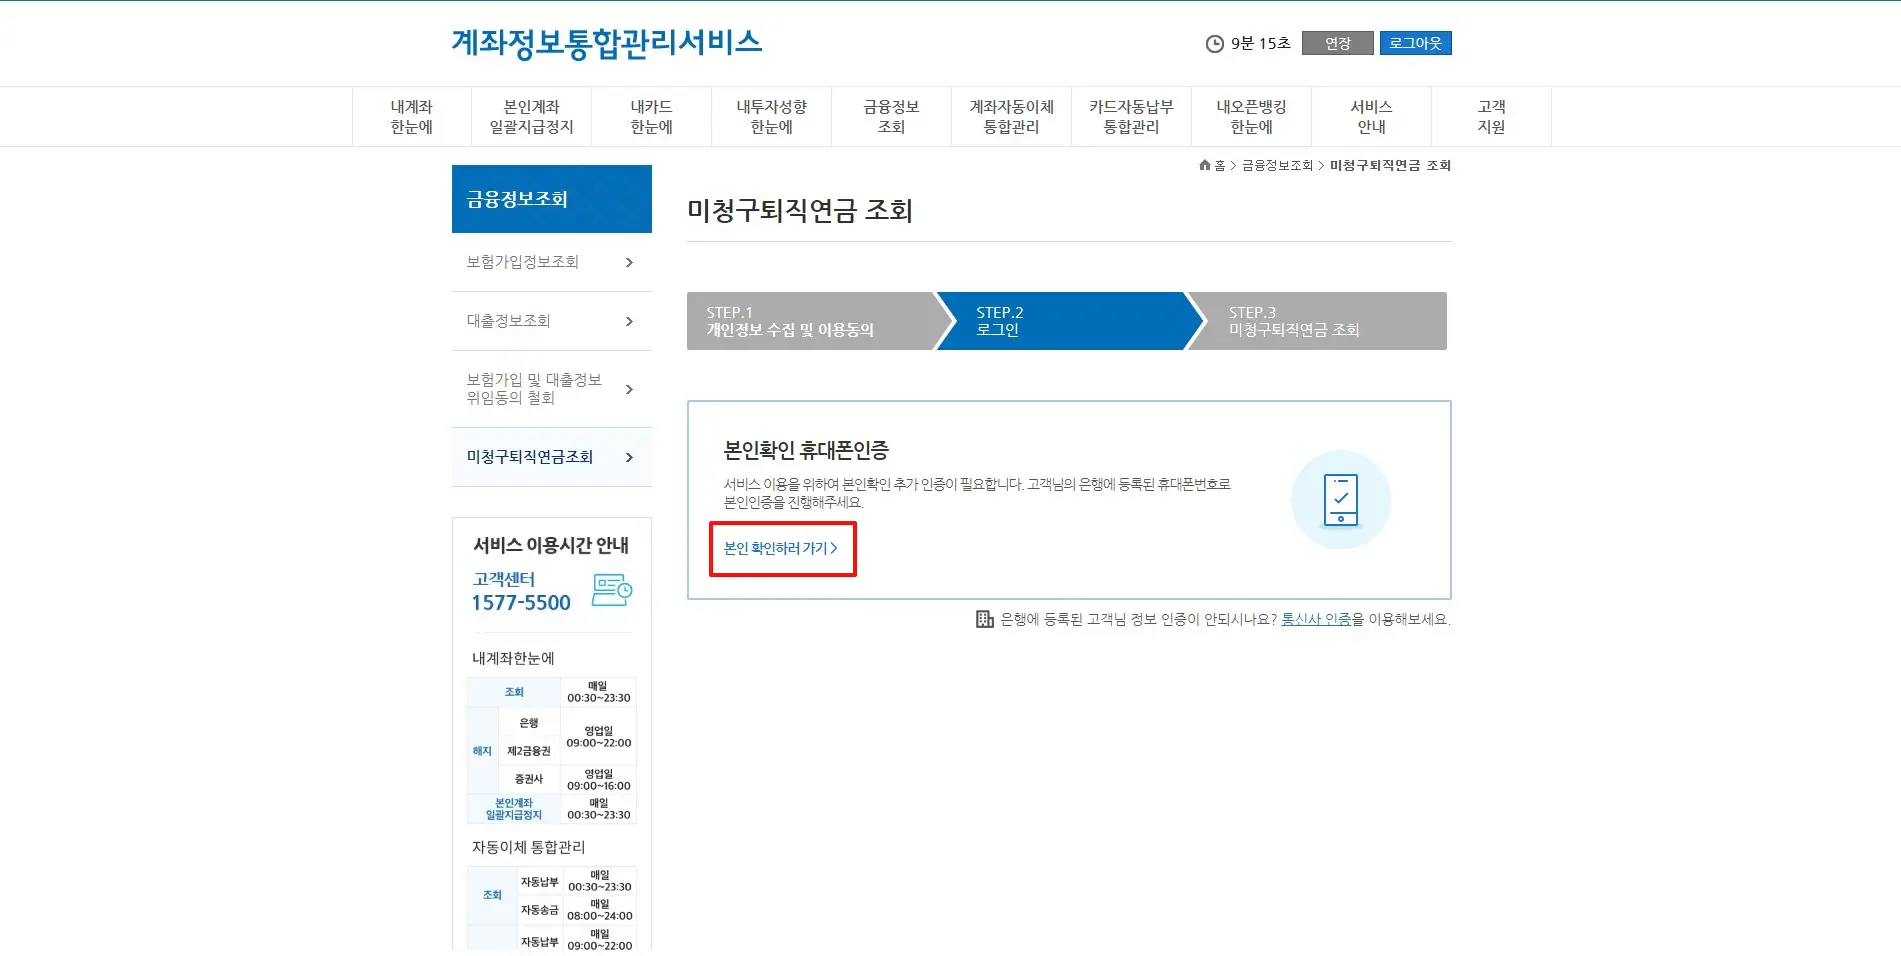Open 내계좌 한눈에 menu
This screenshot has width=1901, height=956.
[412, 117]
